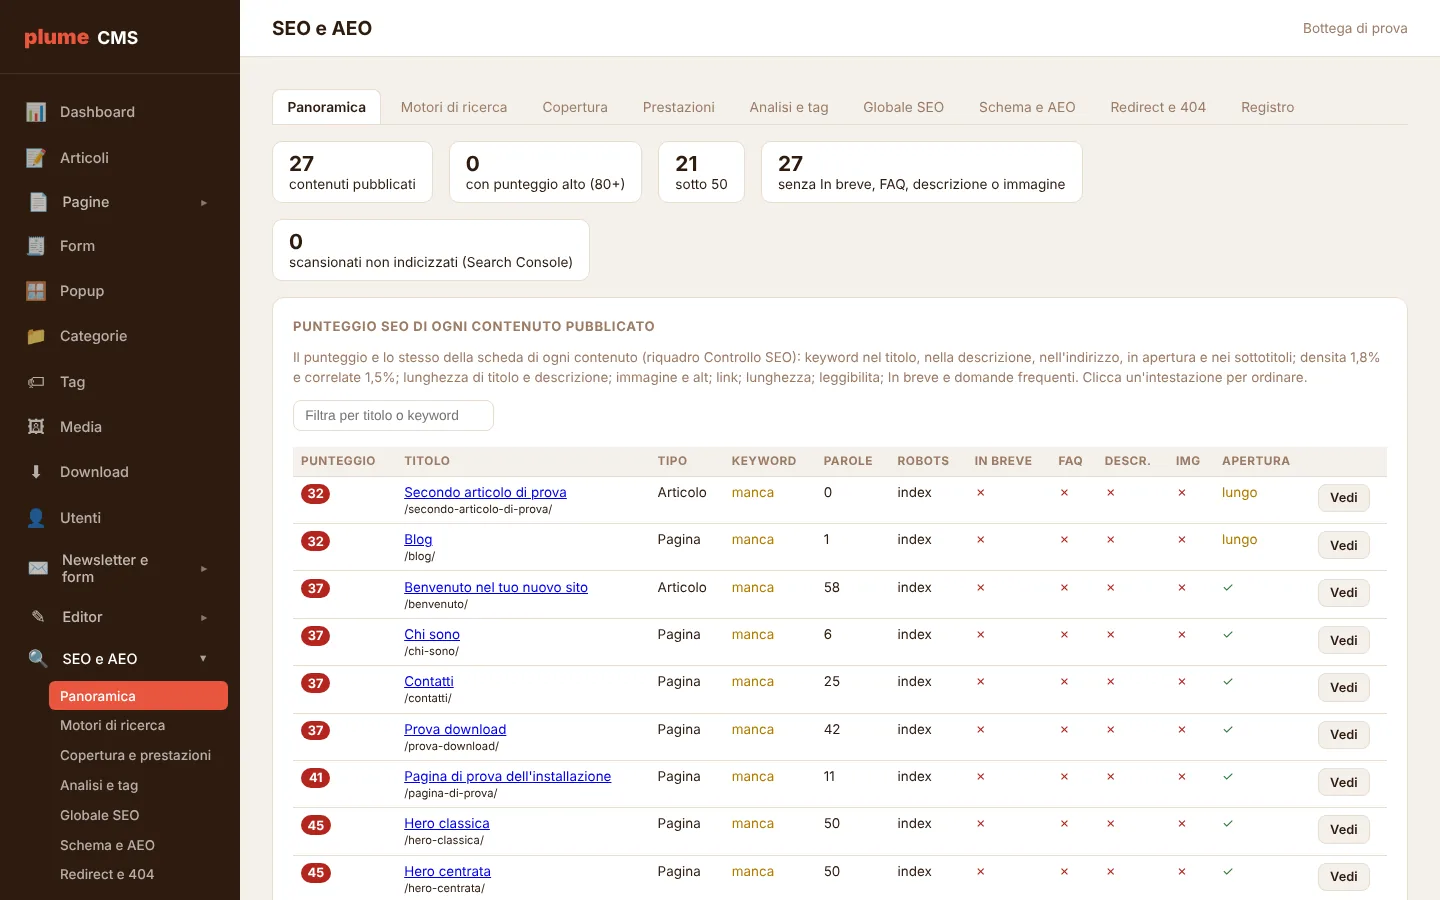Image resolution: width=1440 pixels, height=900 pixels.
Task: Click Vedi for Benvenuto nel tuo nuovo sito
Action: click(x=1344, y=593)
